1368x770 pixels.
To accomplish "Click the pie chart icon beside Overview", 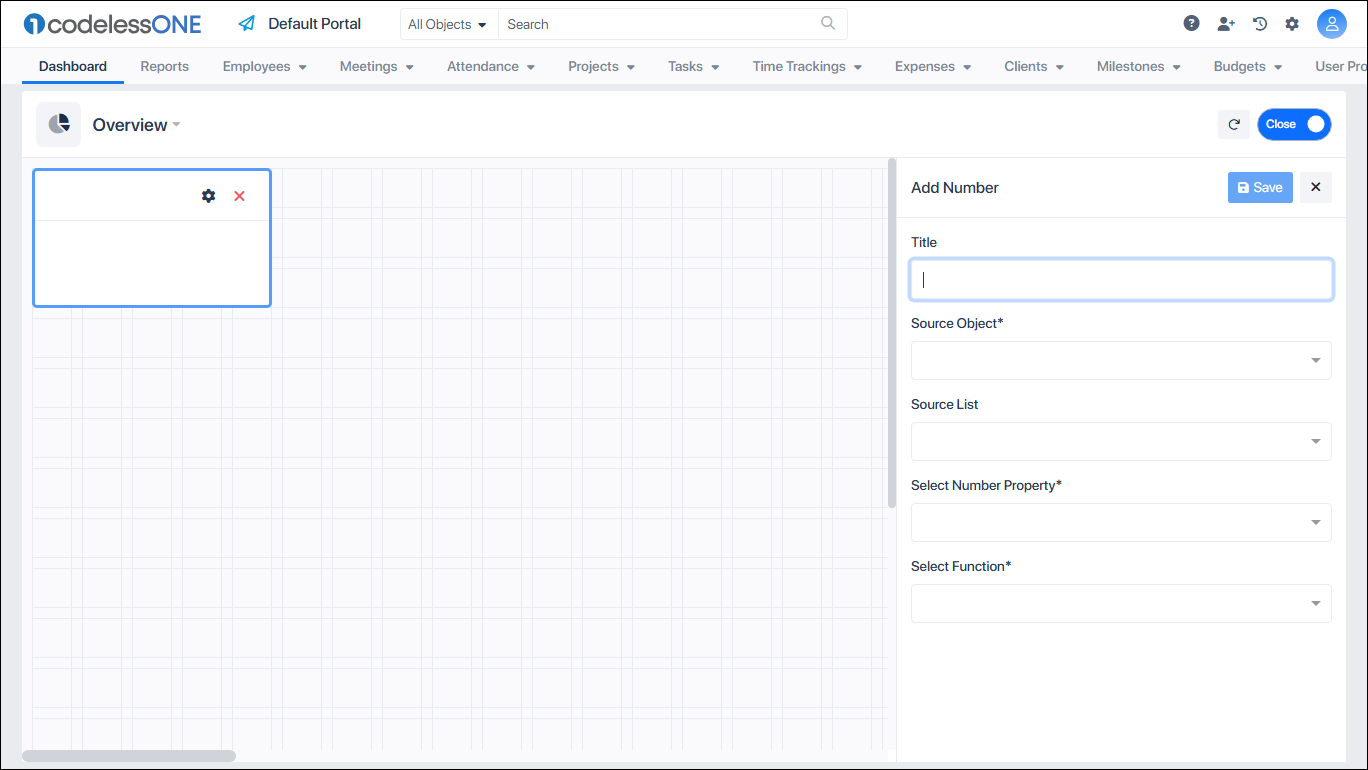I will tap(58, 124).
